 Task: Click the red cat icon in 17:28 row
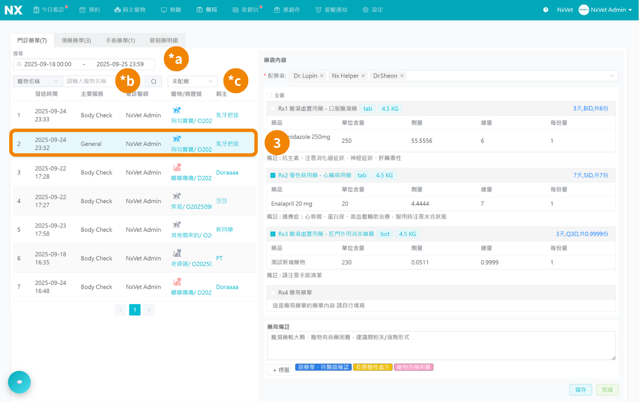click(x=176, y=167)
